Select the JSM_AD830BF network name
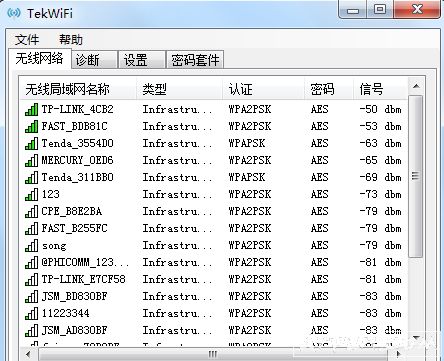 coord(74,330)
